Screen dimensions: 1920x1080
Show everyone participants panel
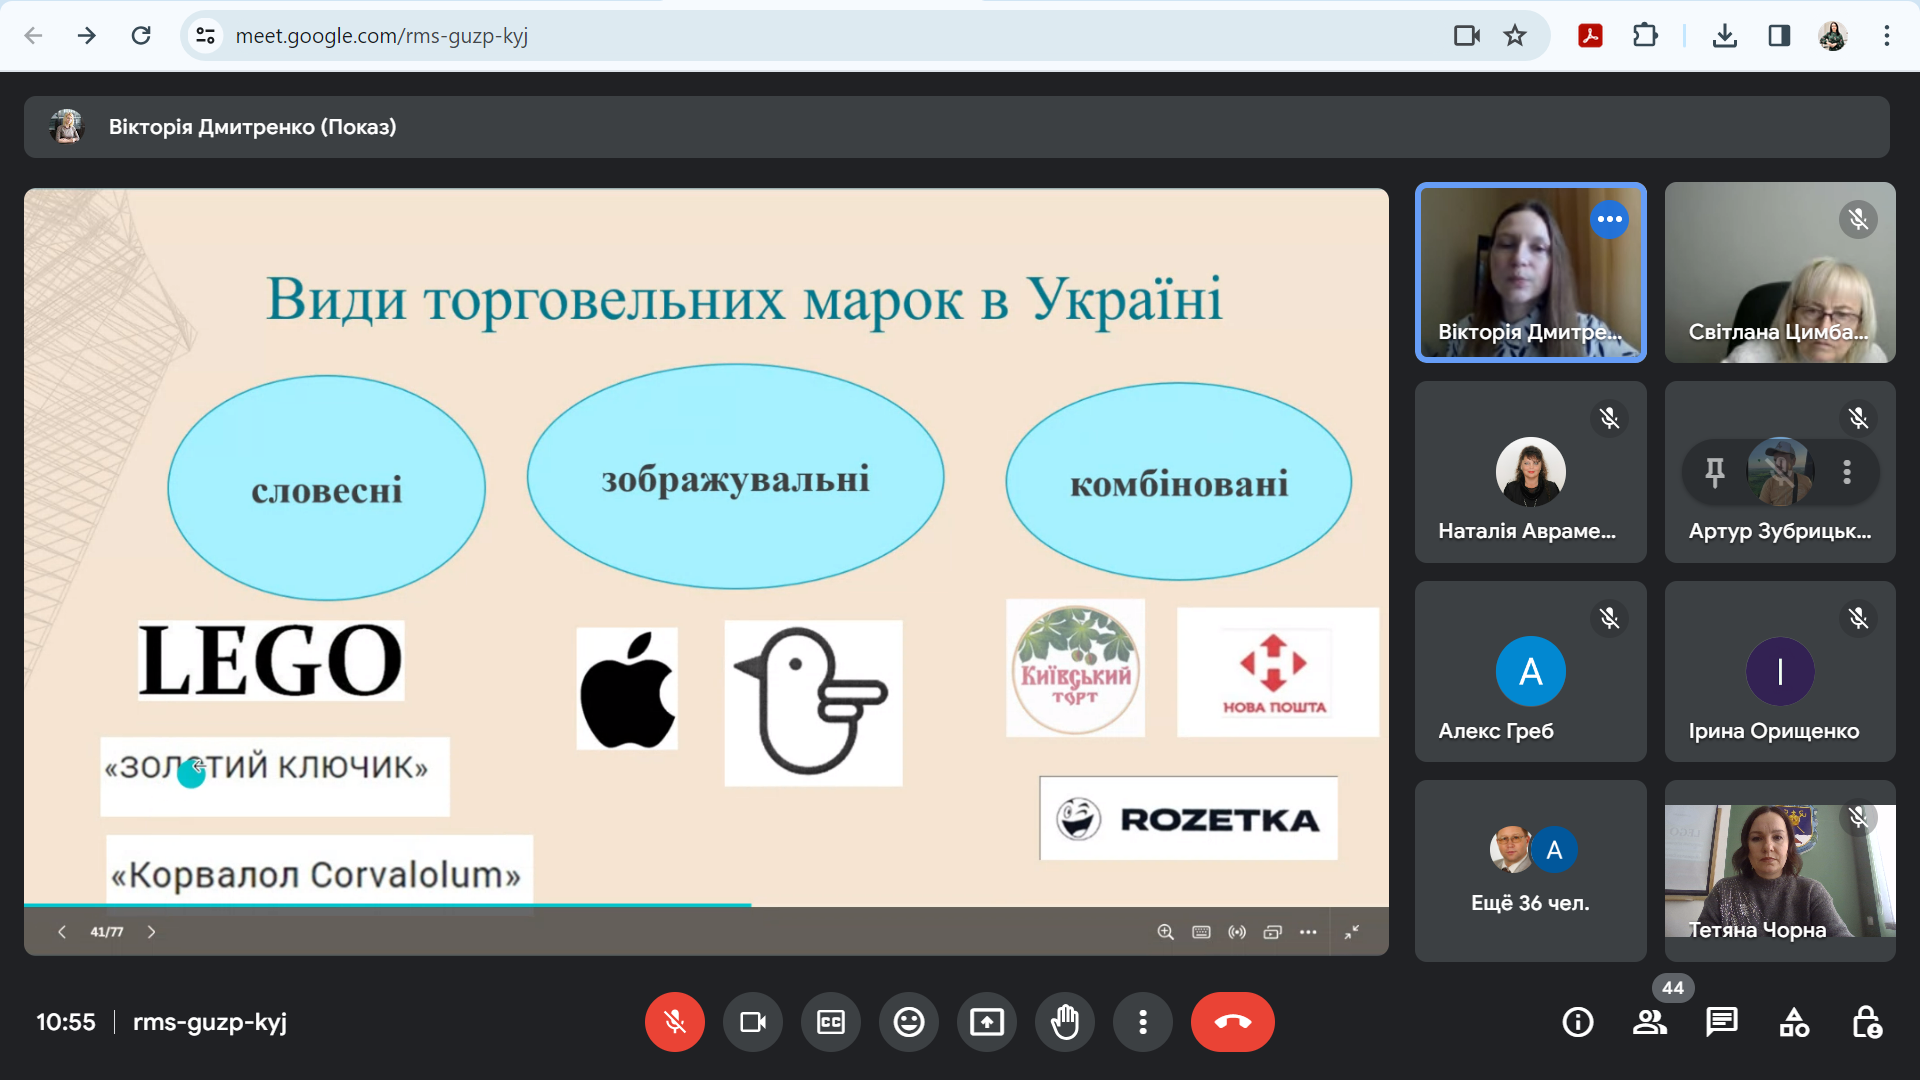(x=1650, y=1022)
